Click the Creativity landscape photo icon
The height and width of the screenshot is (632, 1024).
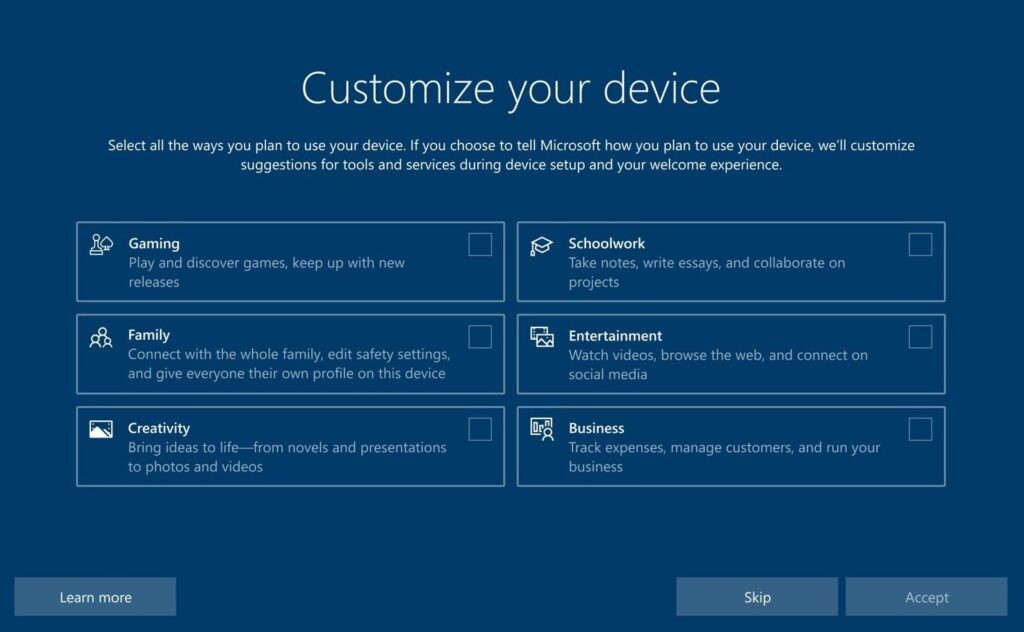click(x=101, y=429)
